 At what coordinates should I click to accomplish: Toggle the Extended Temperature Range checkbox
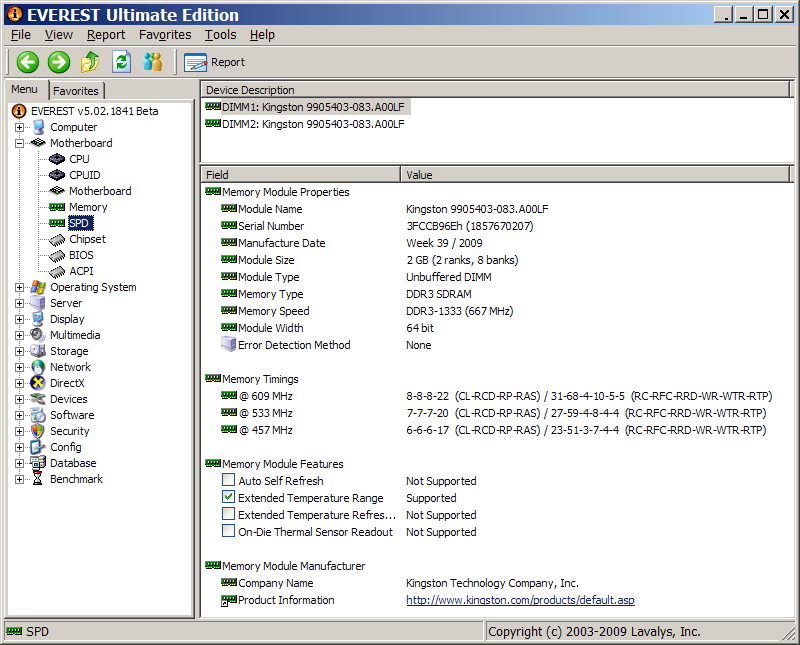229,497
